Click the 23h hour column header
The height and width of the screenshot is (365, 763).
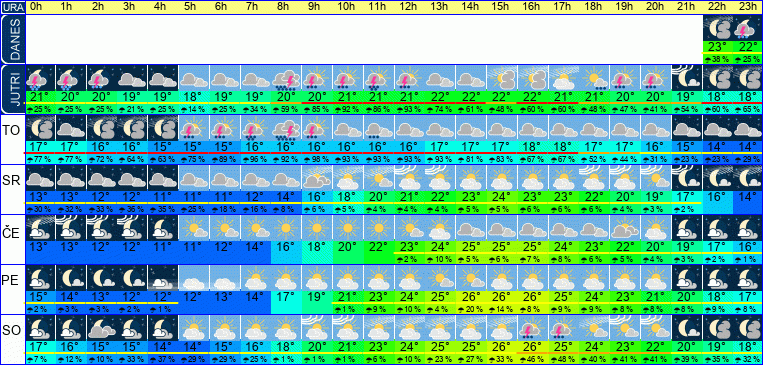pyautogui.click(x=747, y=7)
